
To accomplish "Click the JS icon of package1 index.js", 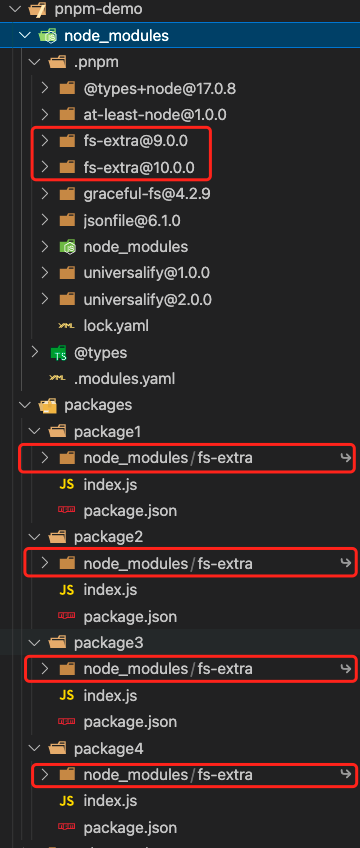I will pos(66,485).
